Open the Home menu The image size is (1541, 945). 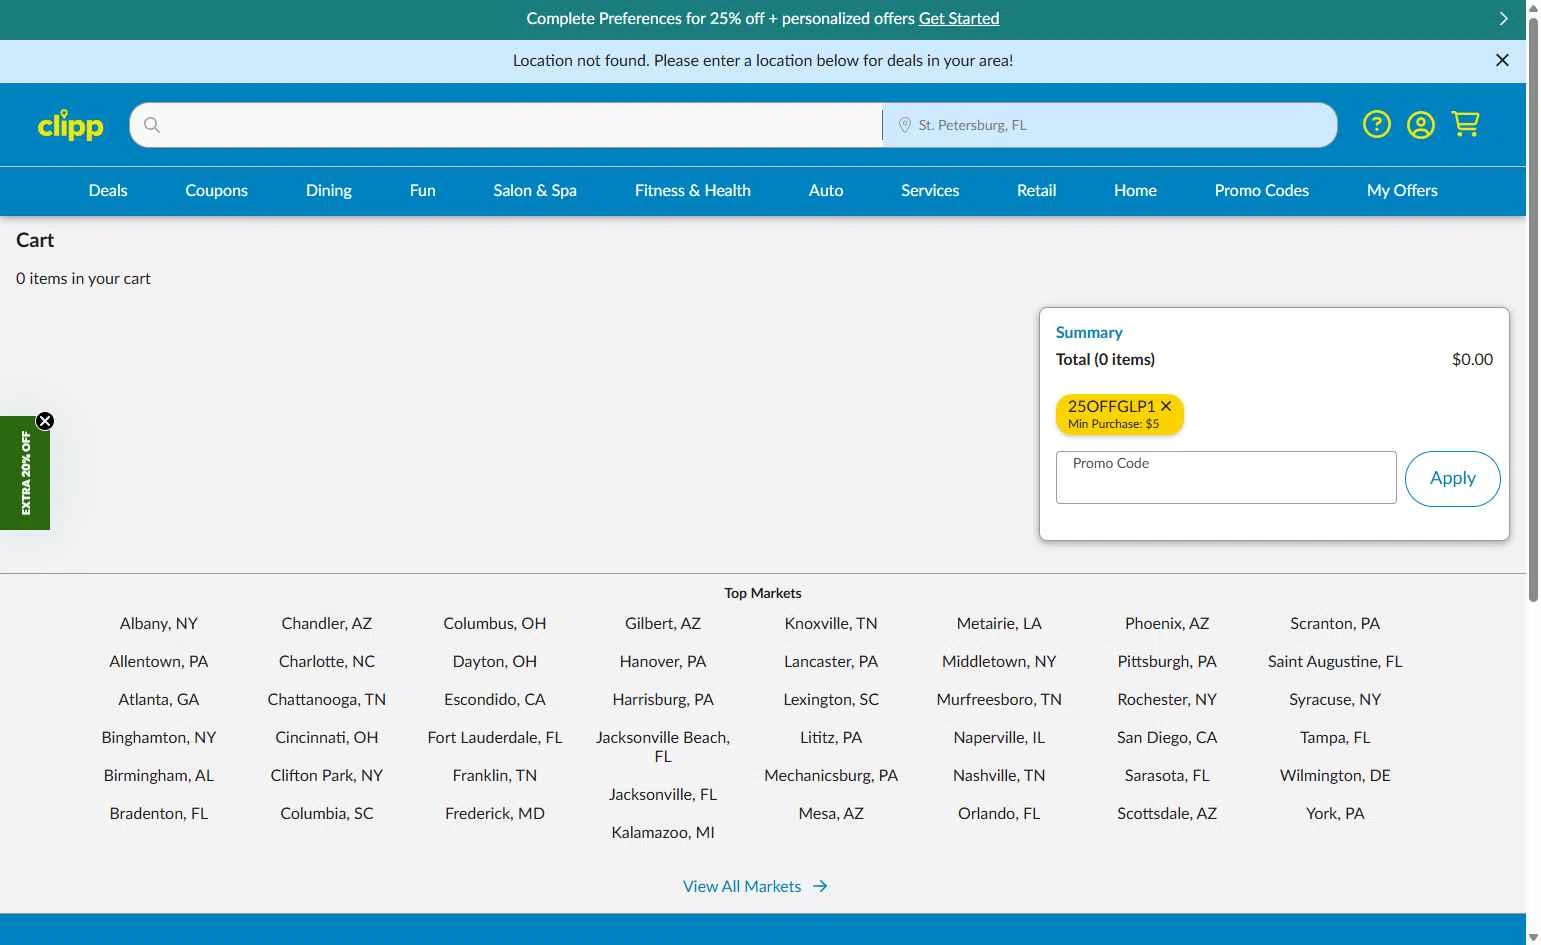1136,190
